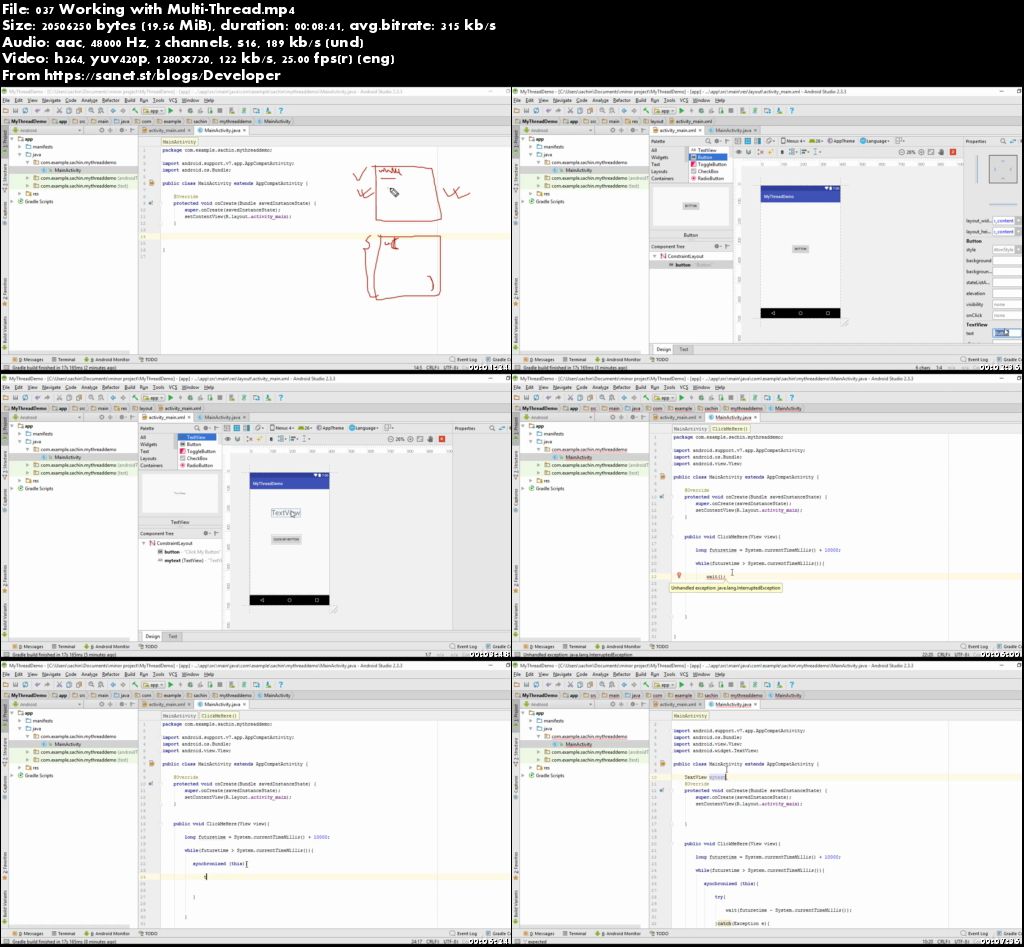
Task: Open Language dropdown in the Button-properties frame
Action: tap(874, 141)
